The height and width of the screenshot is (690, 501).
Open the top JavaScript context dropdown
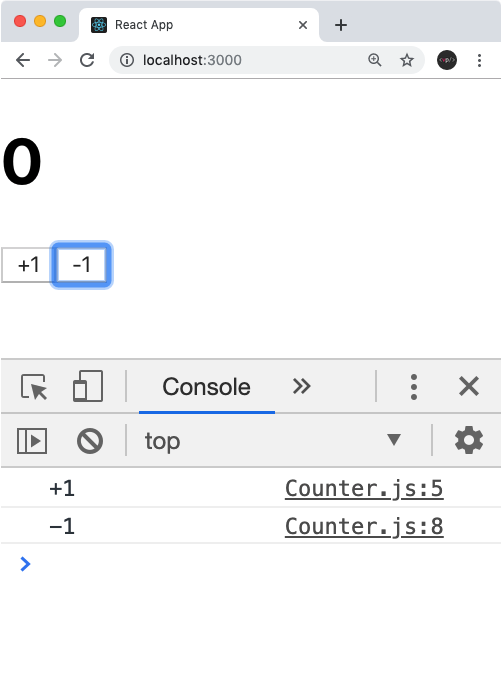point(273,440)
